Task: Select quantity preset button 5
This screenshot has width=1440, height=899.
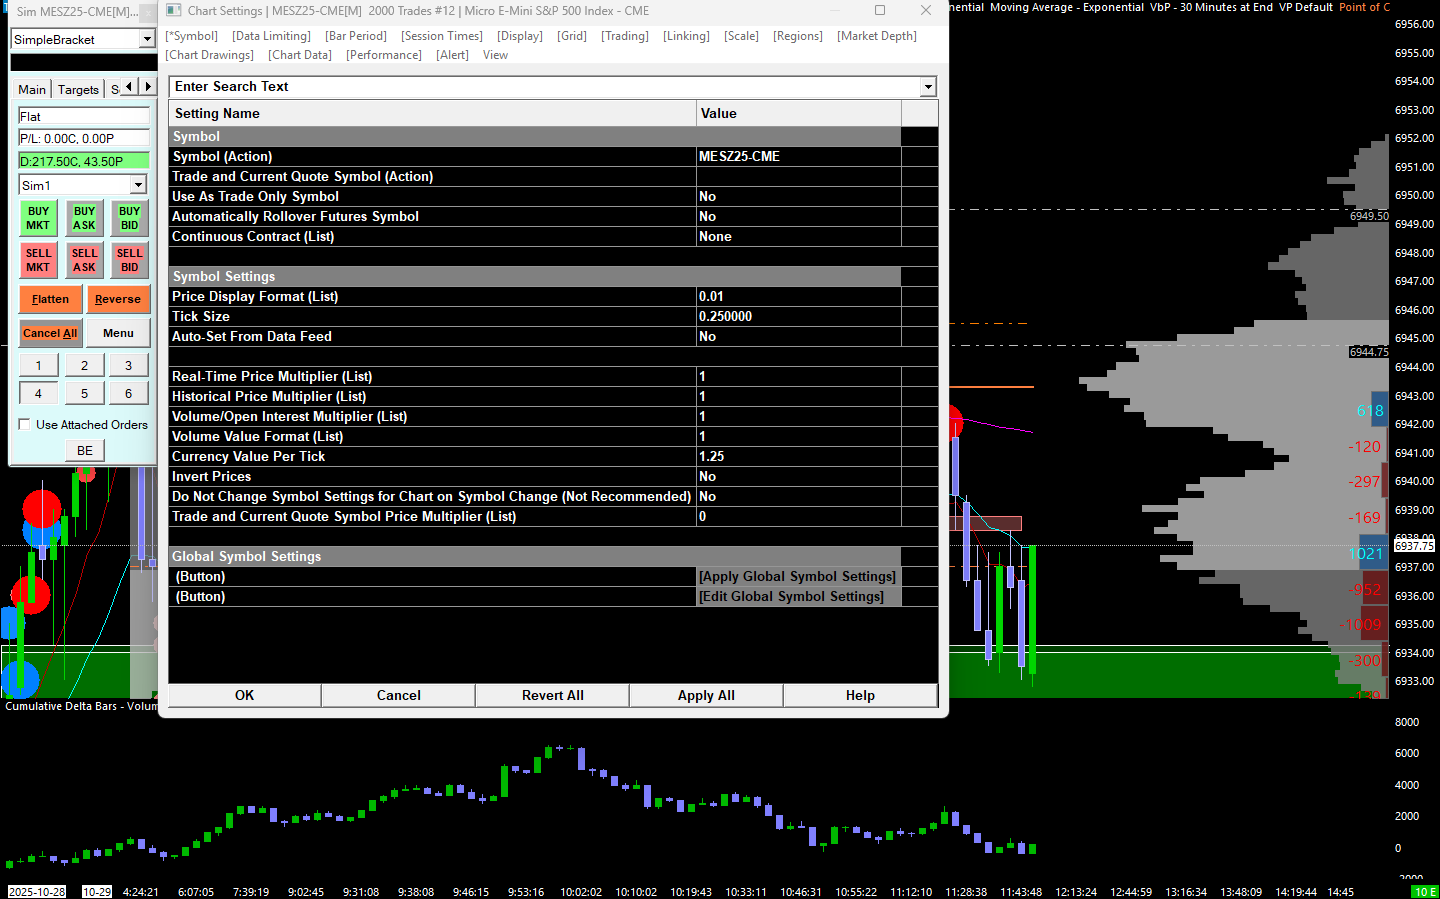Action: 84,393
